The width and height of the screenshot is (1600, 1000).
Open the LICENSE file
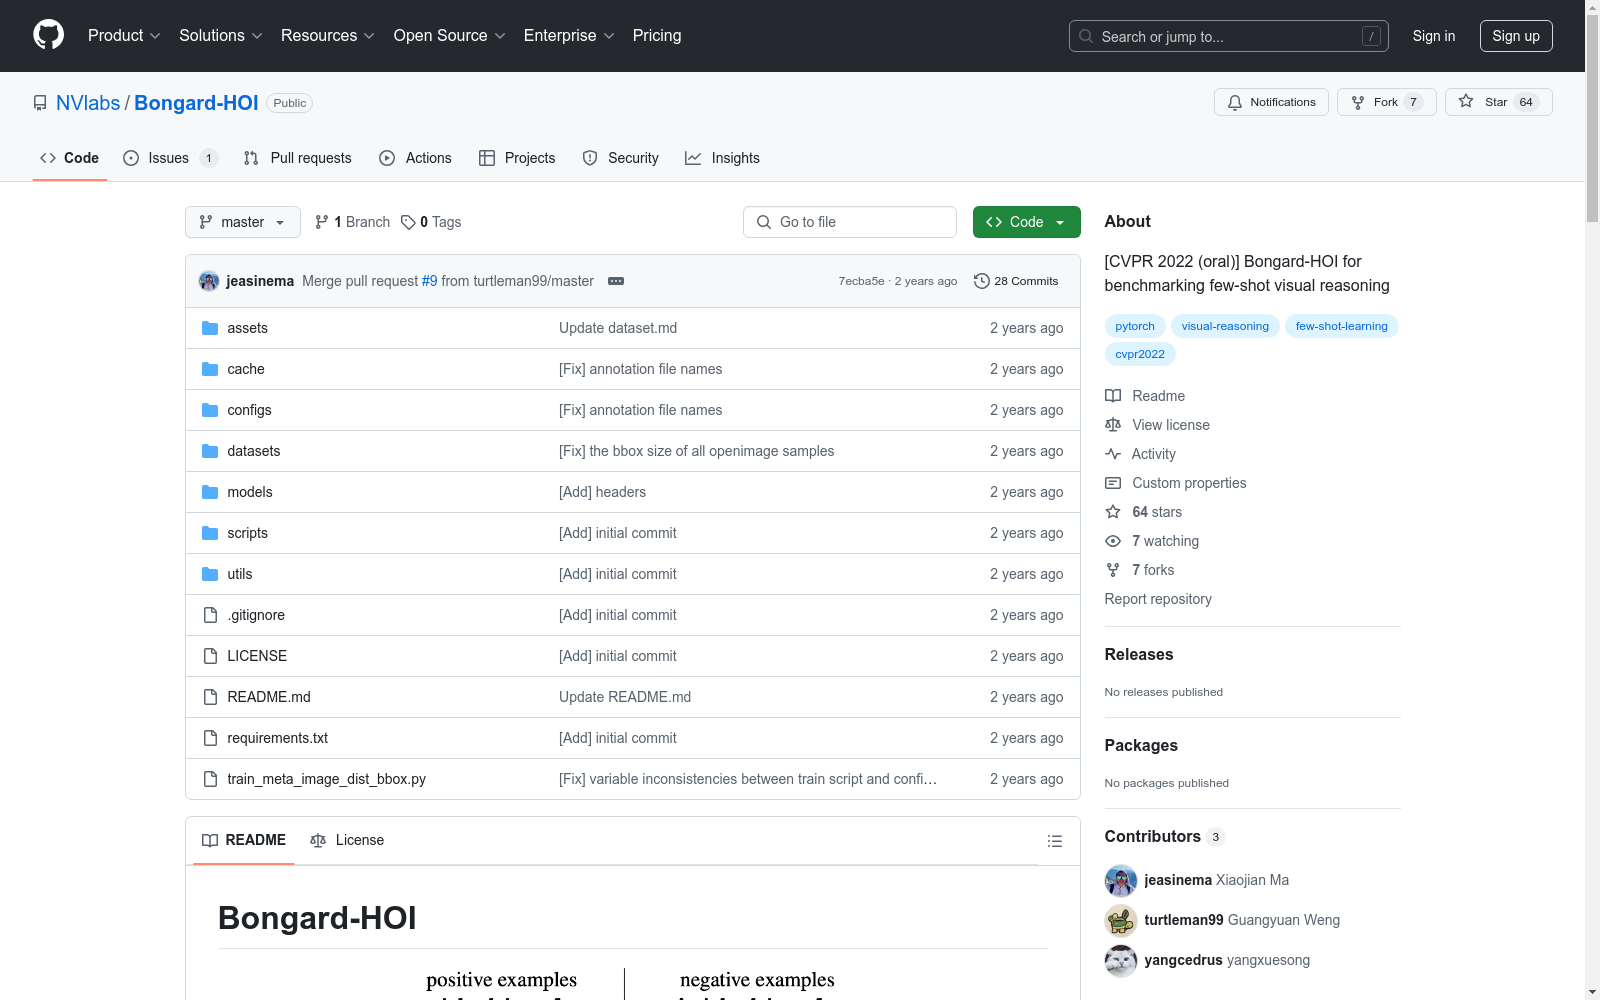(x=257, y=656)
